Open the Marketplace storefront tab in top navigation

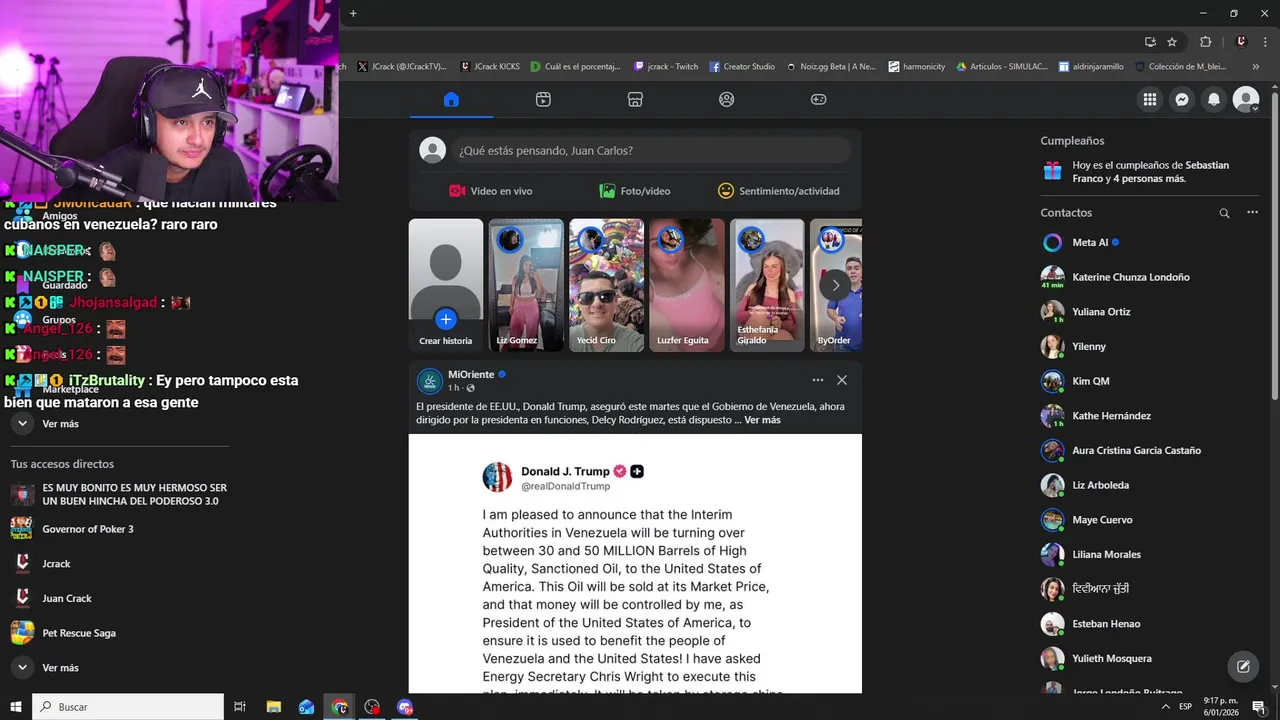[635, 99]
